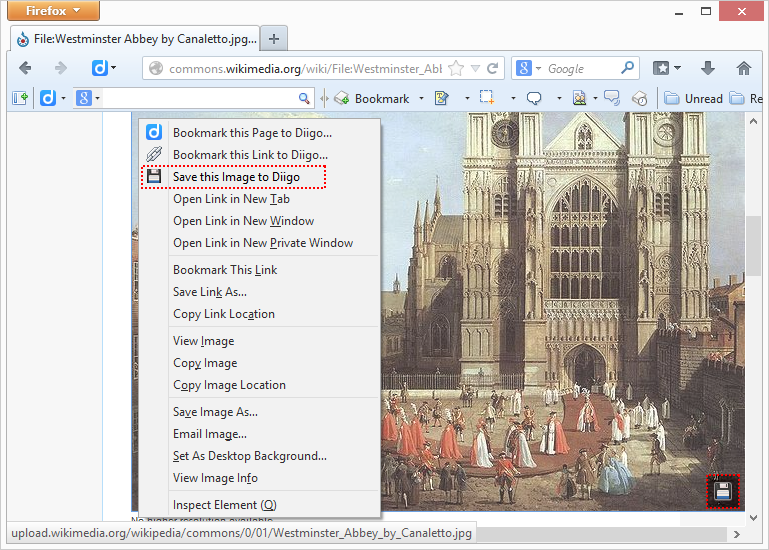Open the capture tool dropdown arrow
769x550 pixels.
click(x=513, y=99)
